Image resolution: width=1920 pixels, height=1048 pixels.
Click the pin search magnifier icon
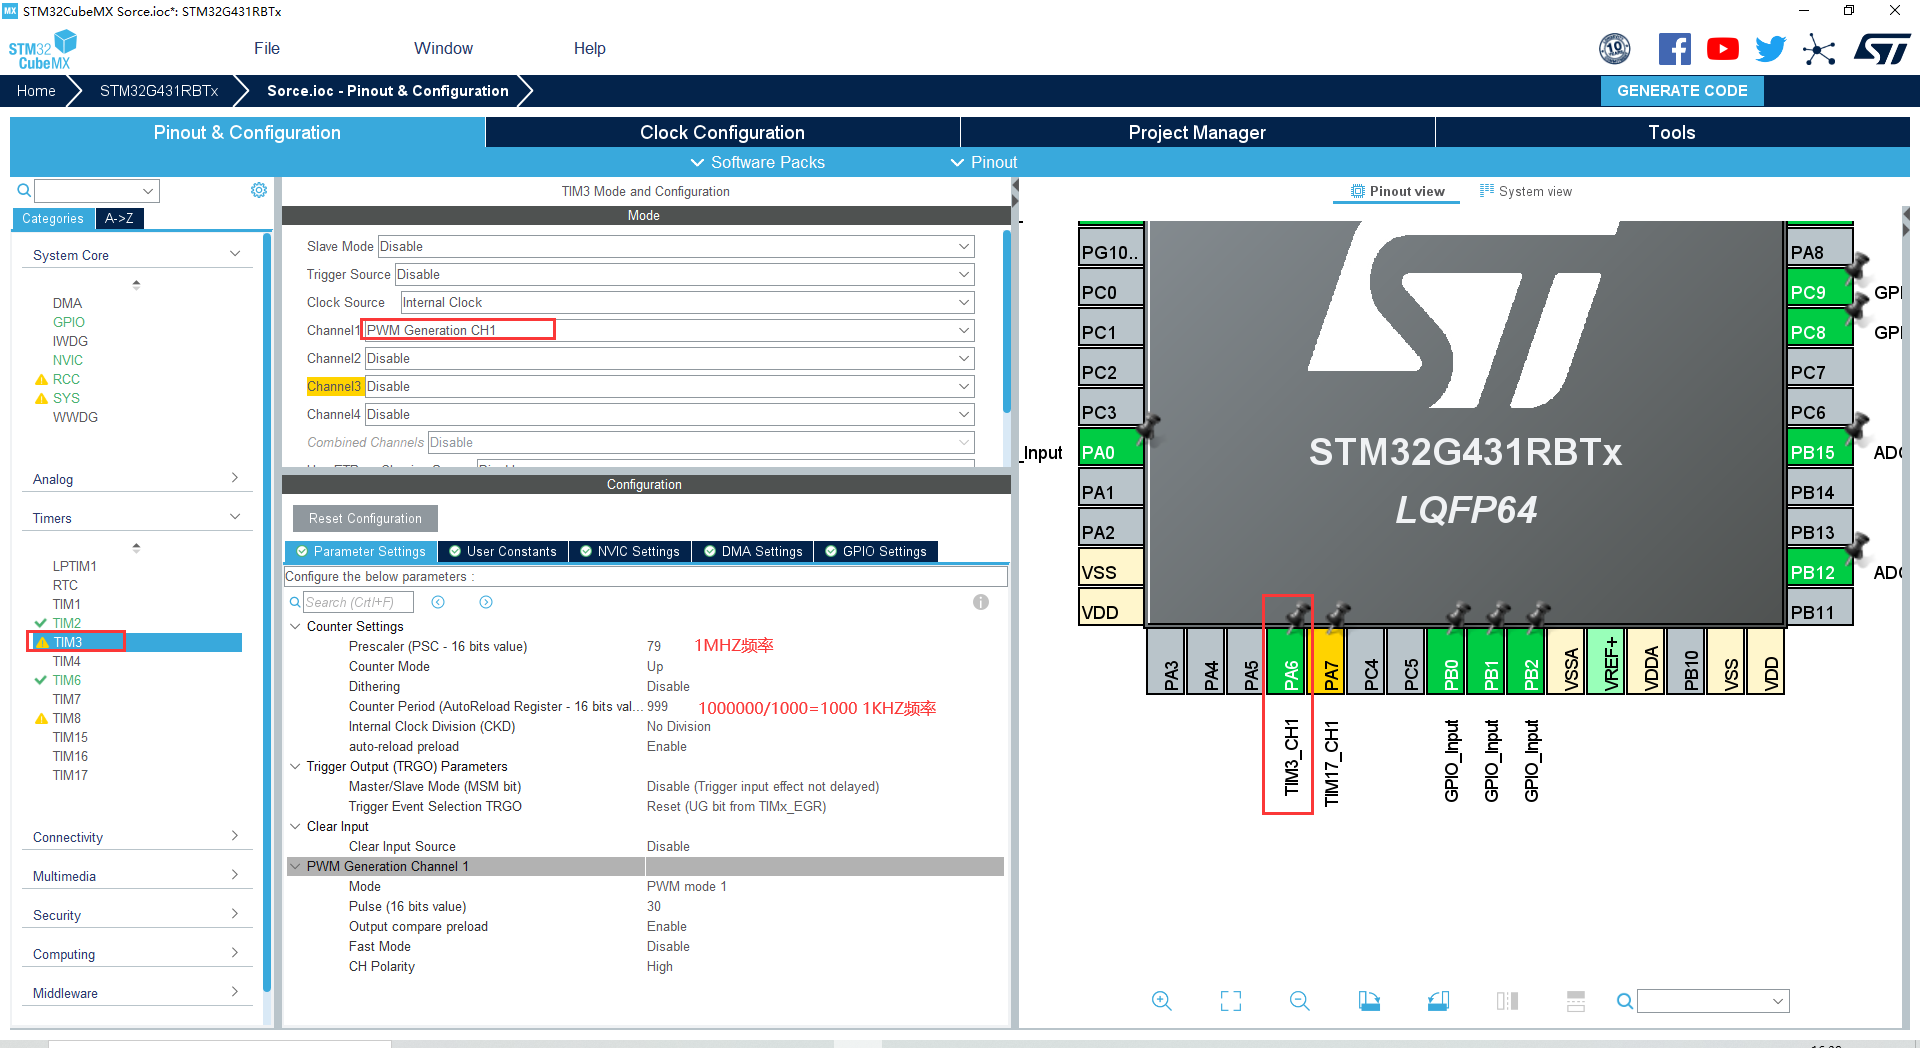pos(1625,1001)
